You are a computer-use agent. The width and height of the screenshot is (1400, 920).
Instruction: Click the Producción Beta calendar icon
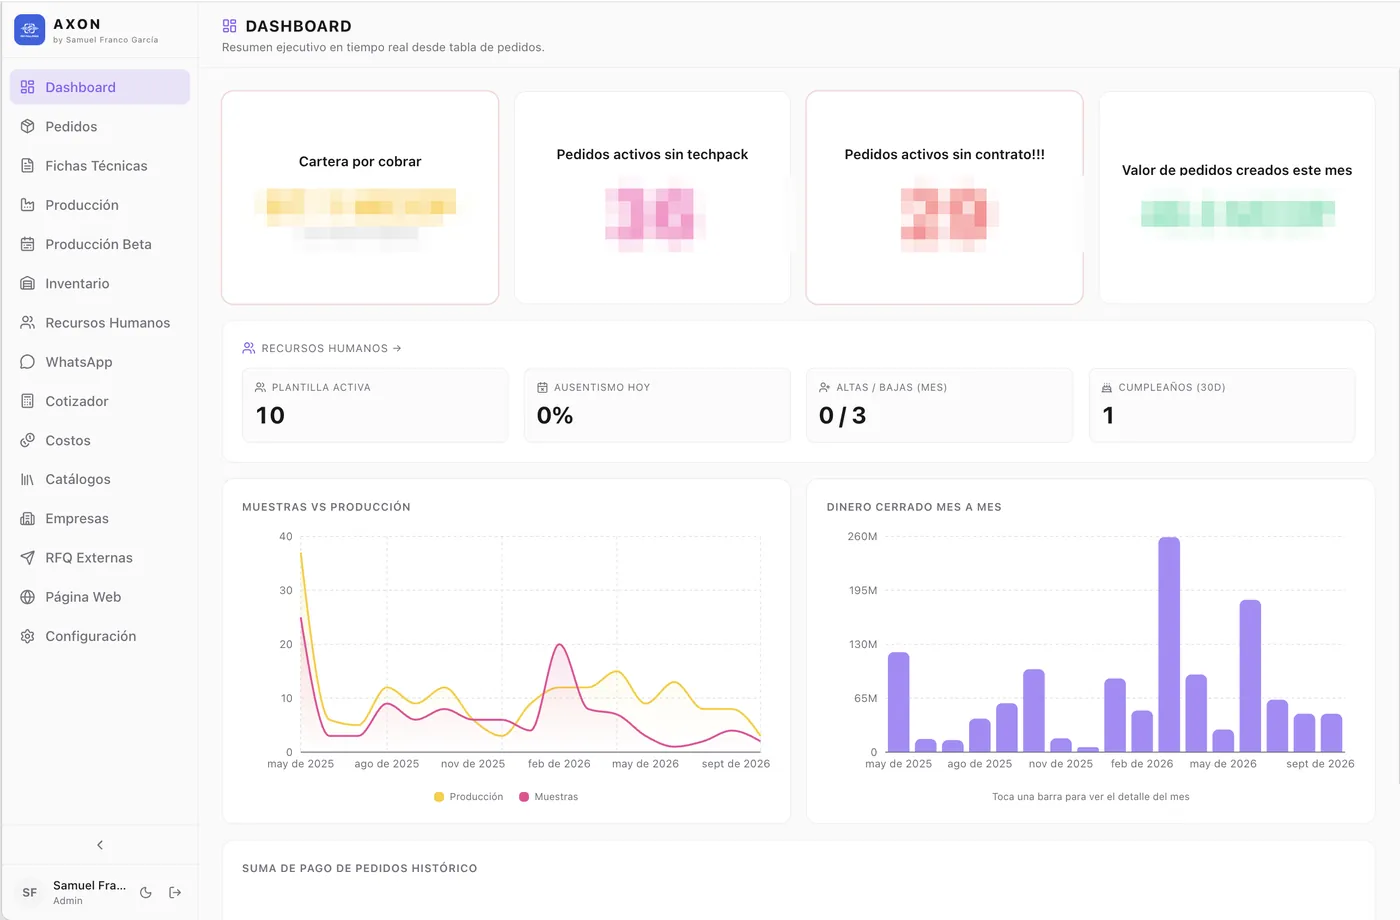coord(28,244)
